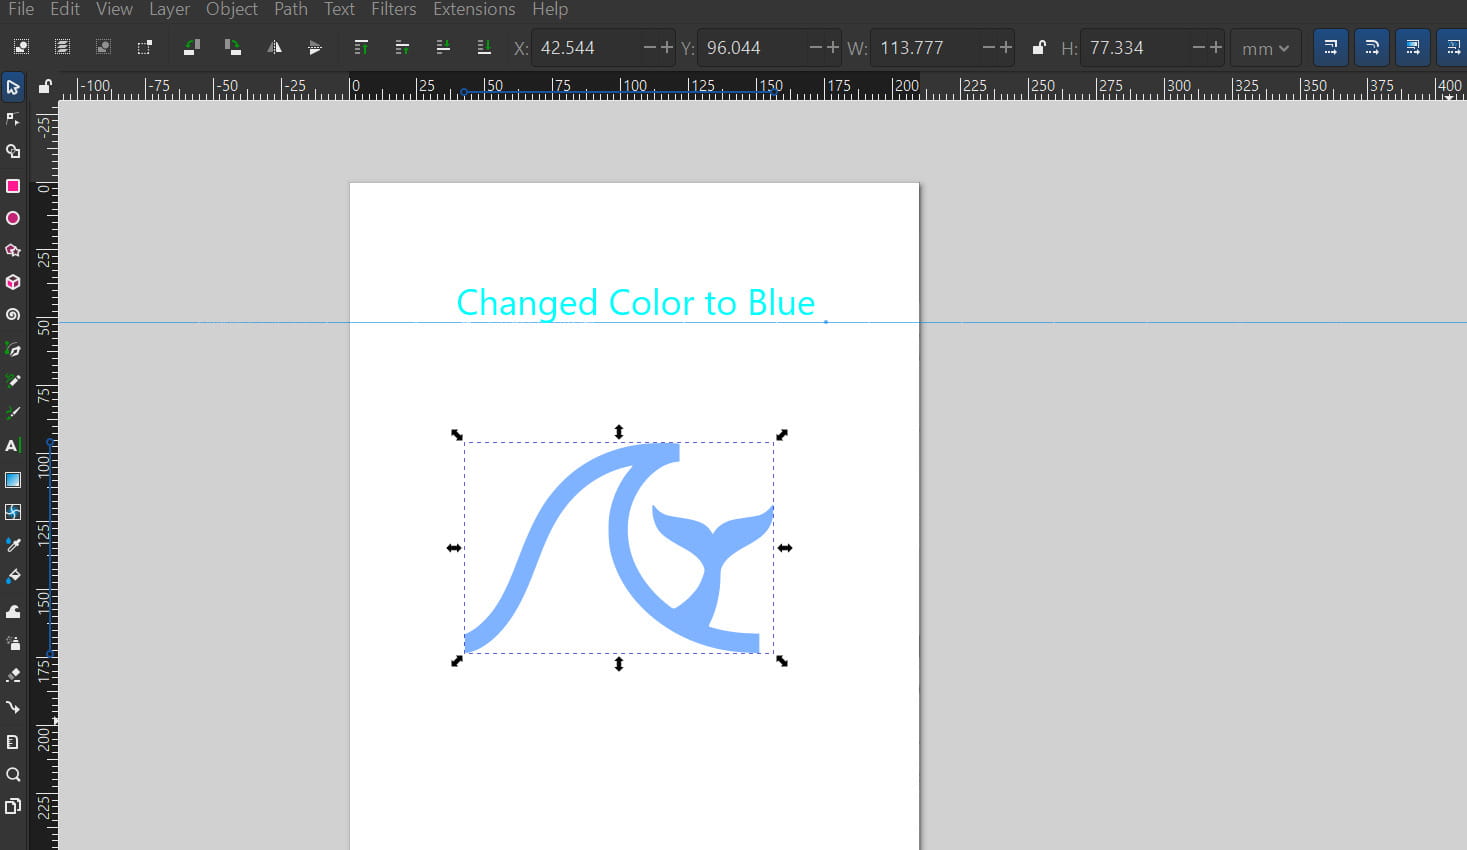Viewport: 1467px width, 850px height.
Task: Flip selection horizontally
Action: click(274, 47)
